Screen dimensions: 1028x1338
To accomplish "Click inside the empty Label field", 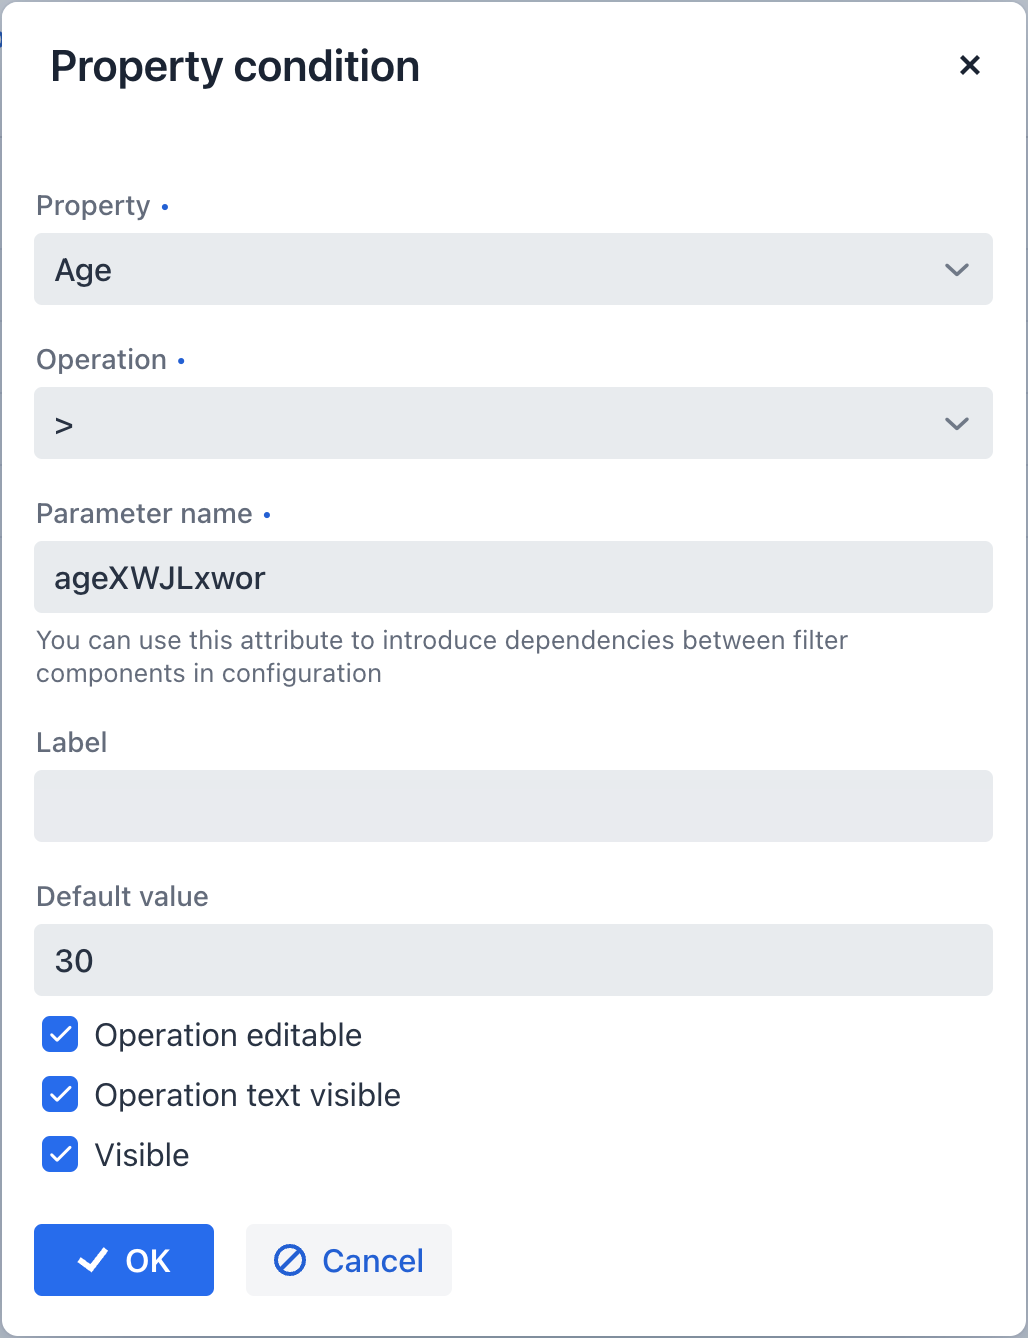I will (x=513, y=806).
